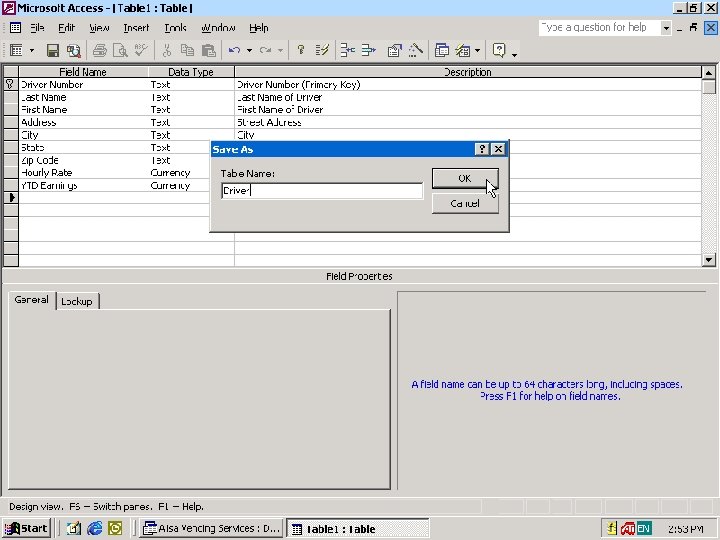The width and height of the screenshot is (720, 540).
Task: Confirm Save As with OK button
Action: [x=465, y=178]
